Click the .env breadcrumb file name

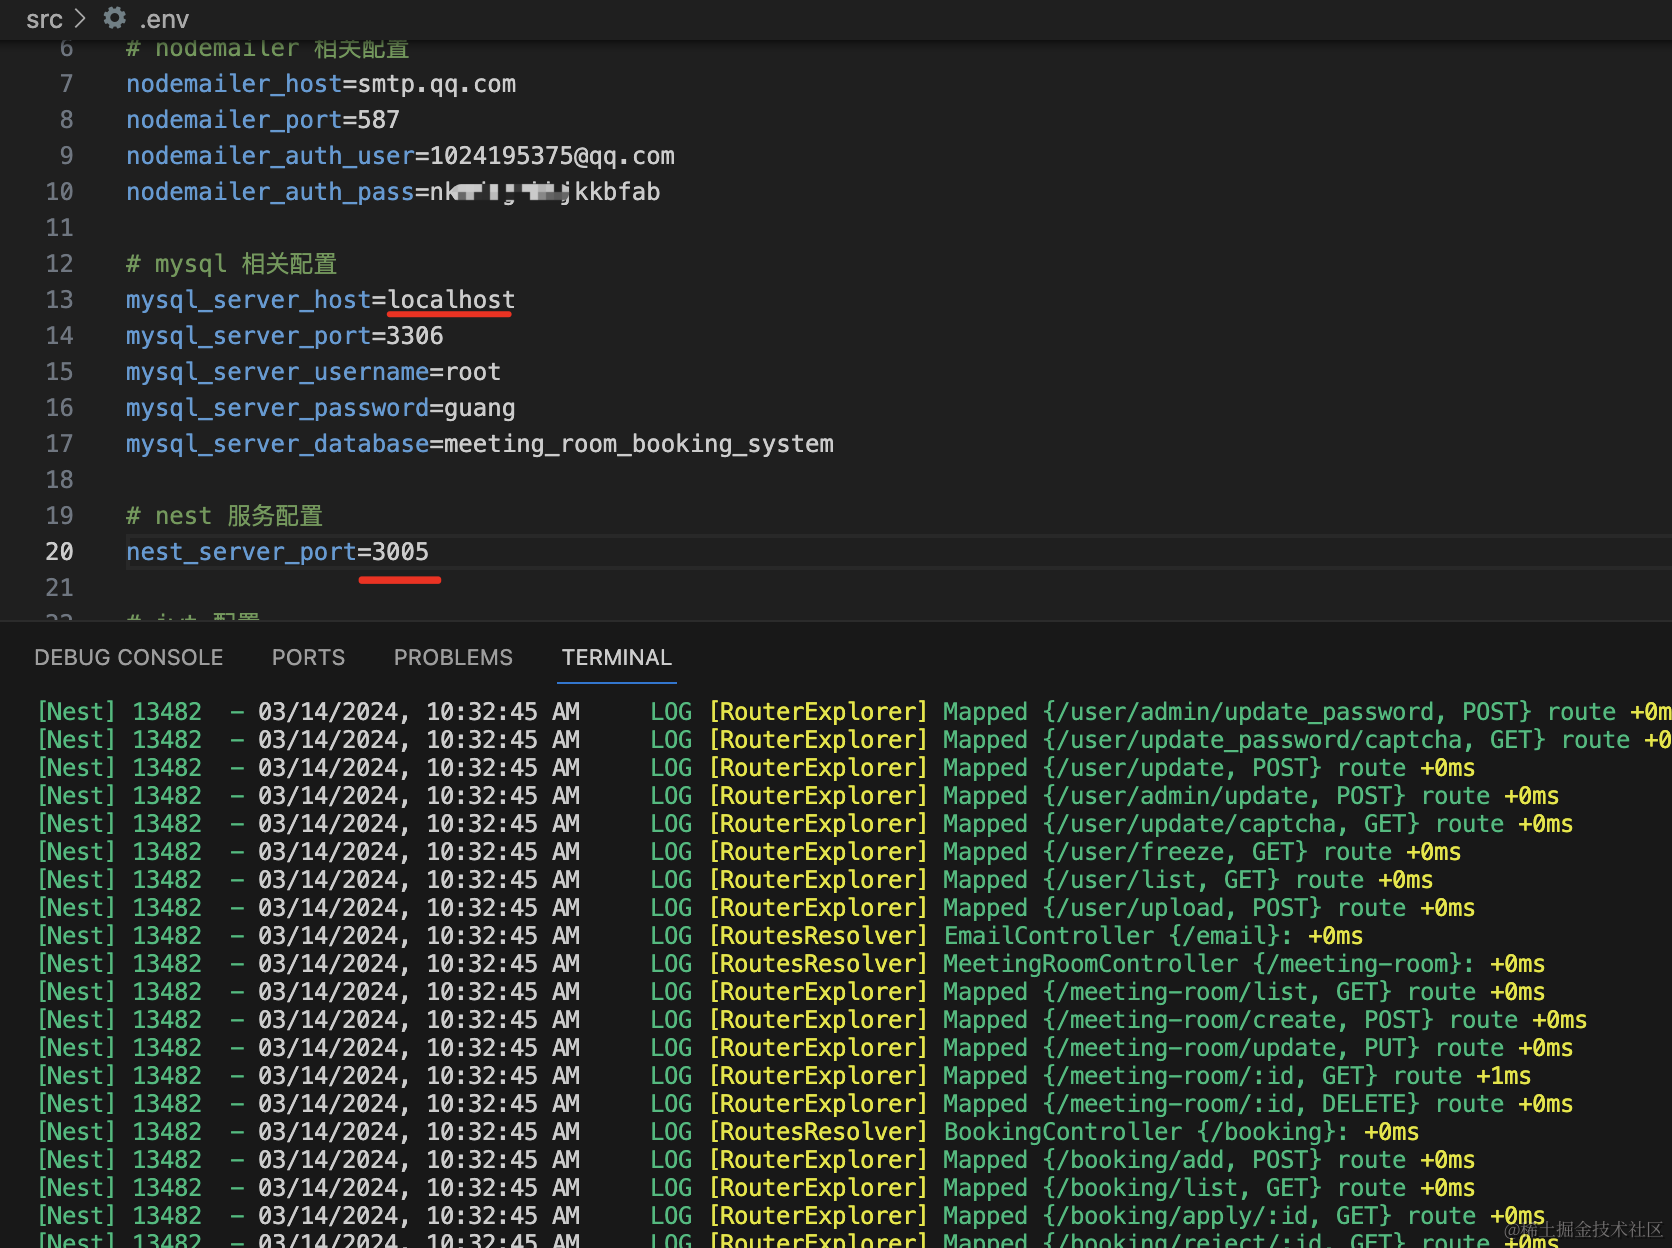point(164,19)
